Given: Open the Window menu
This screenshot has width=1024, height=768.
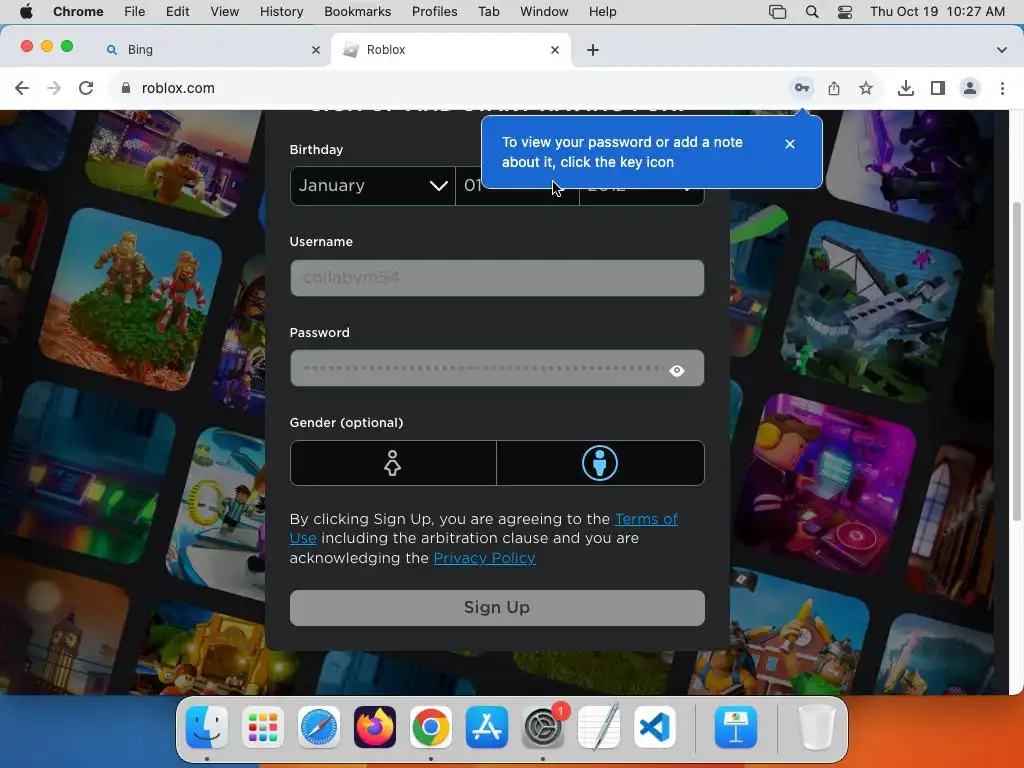Looking at the screenshot, I should [544, 12].
